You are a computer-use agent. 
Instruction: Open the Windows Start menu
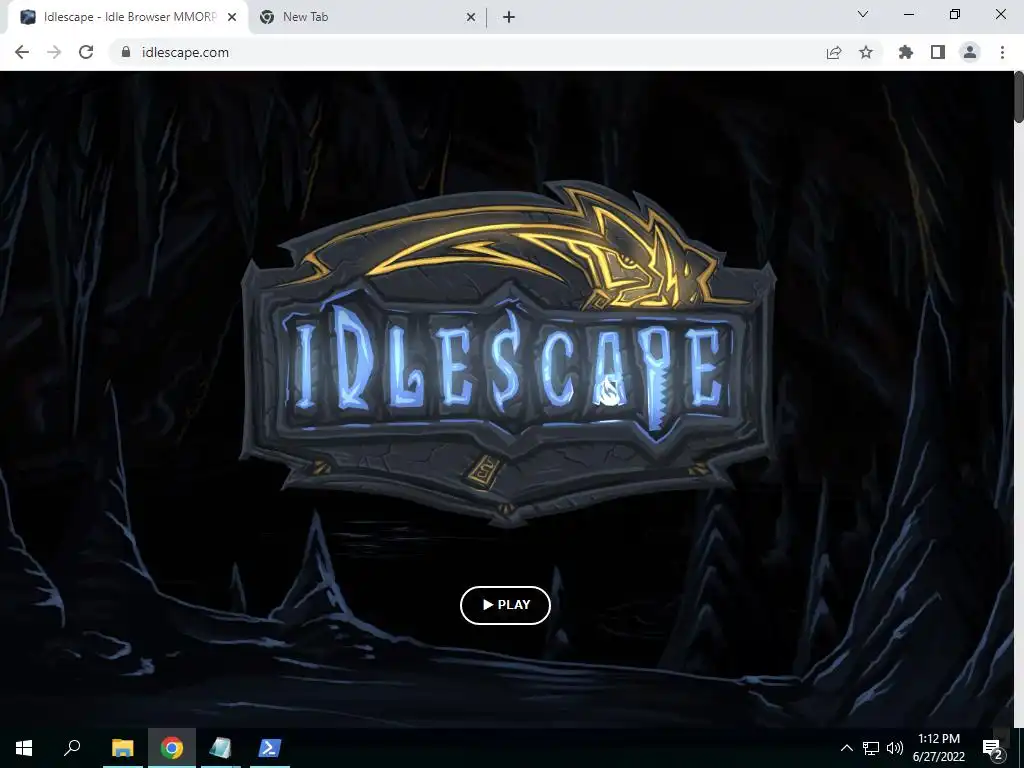click(24, 748)
